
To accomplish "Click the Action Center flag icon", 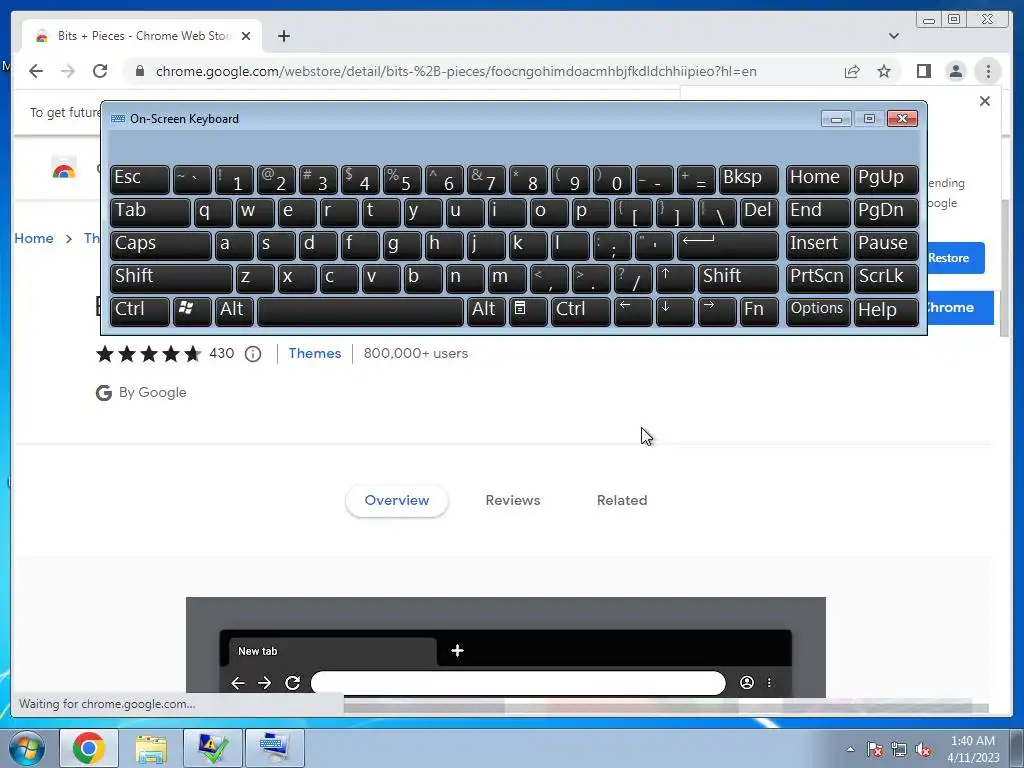I will click(x=875, y=750).
